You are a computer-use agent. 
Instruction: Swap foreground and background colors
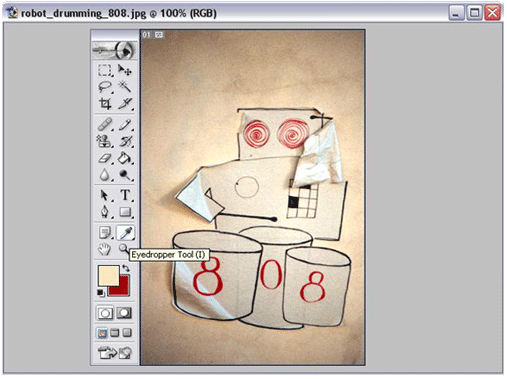pos(126,268)
